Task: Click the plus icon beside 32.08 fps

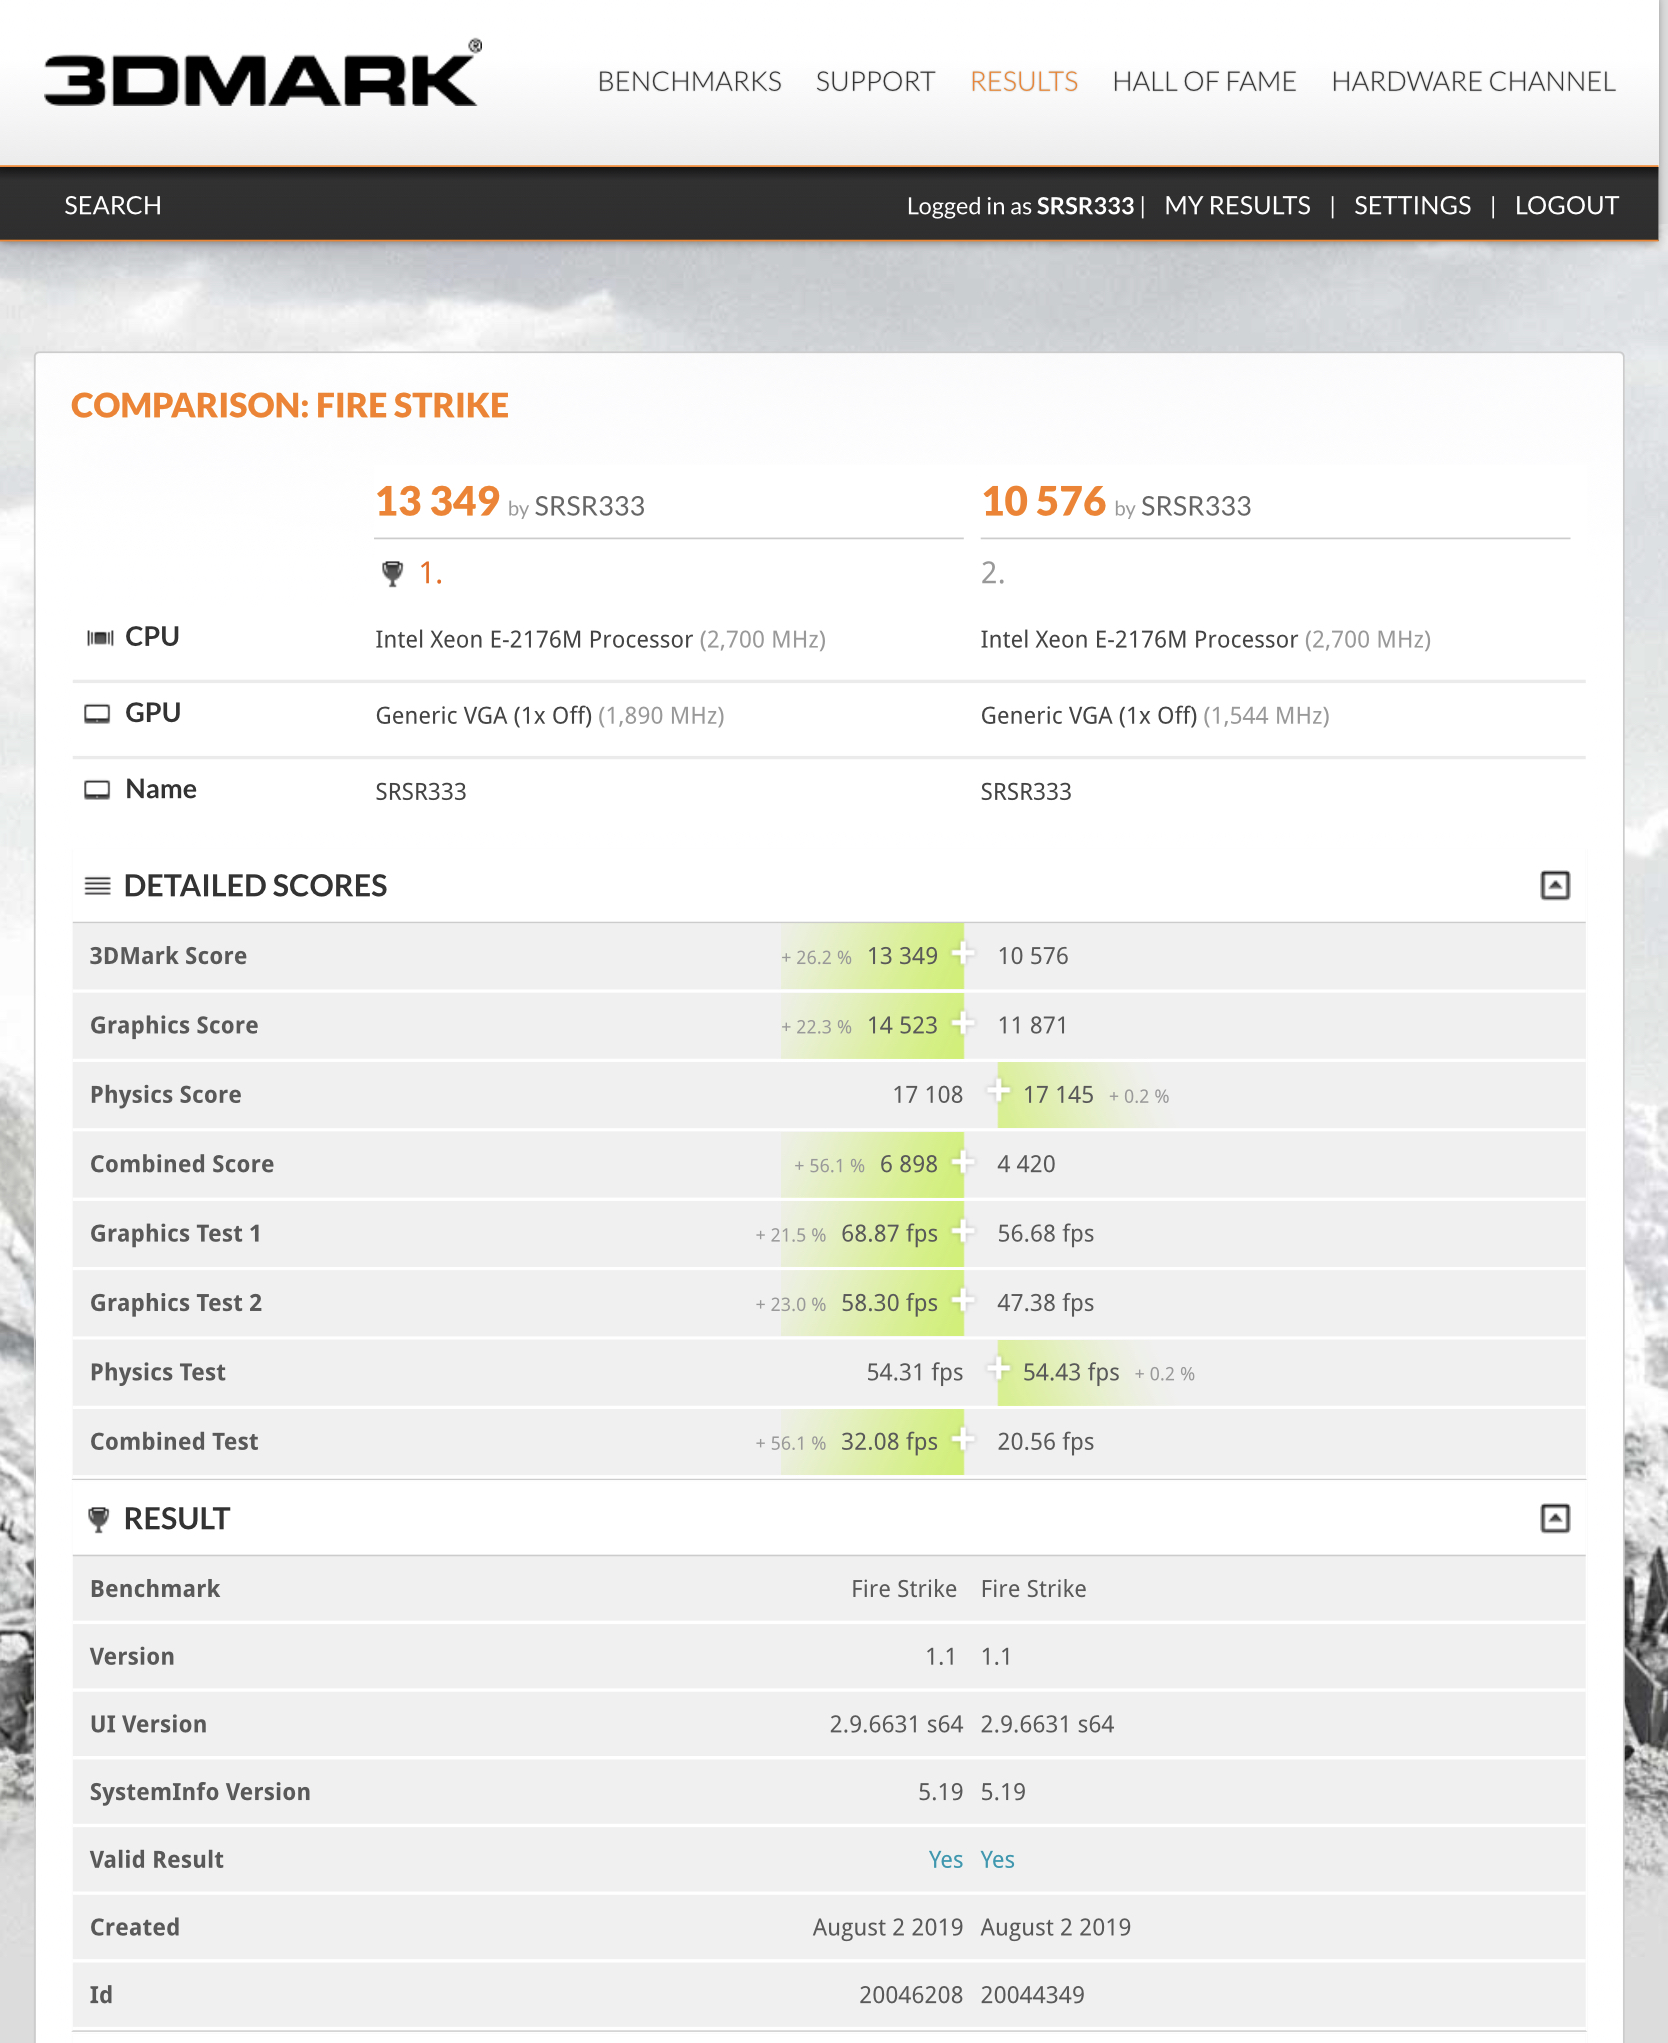Action: click(963, 1439)
